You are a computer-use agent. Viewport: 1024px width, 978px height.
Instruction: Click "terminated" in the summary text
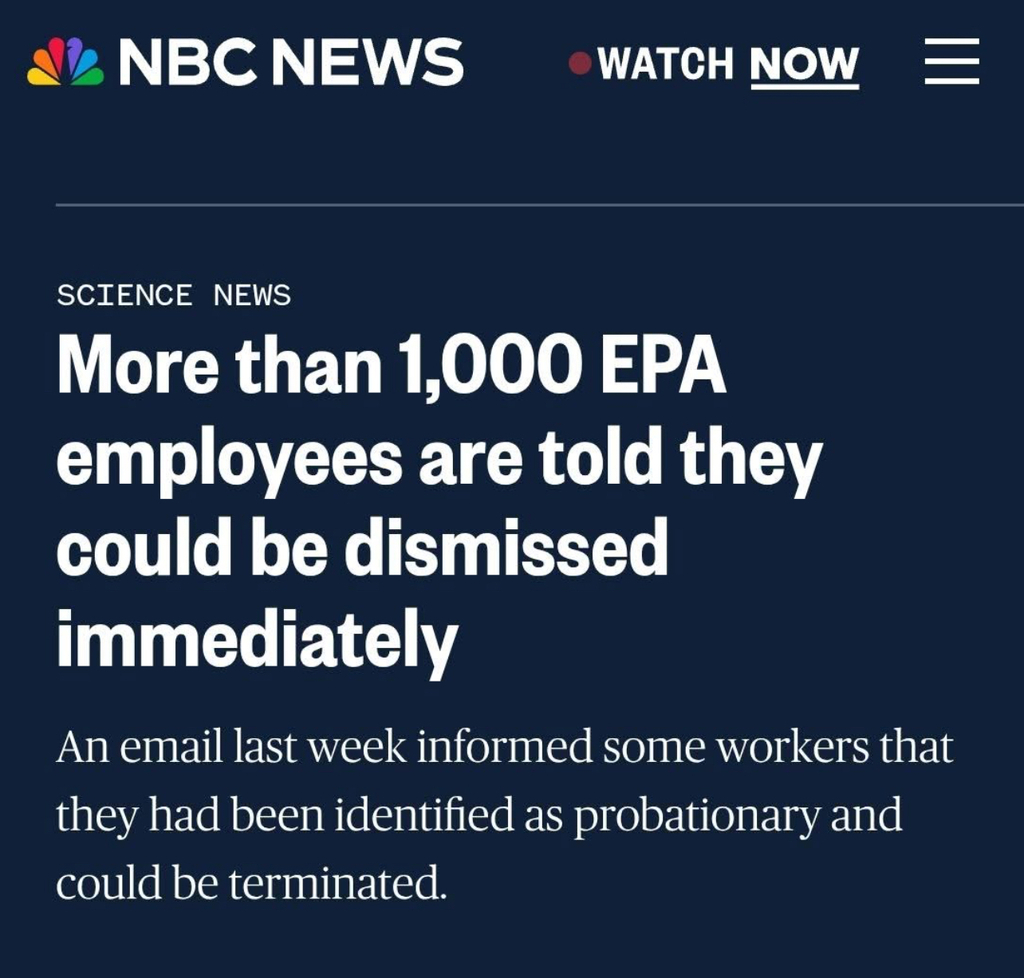[x=335, y=882]
